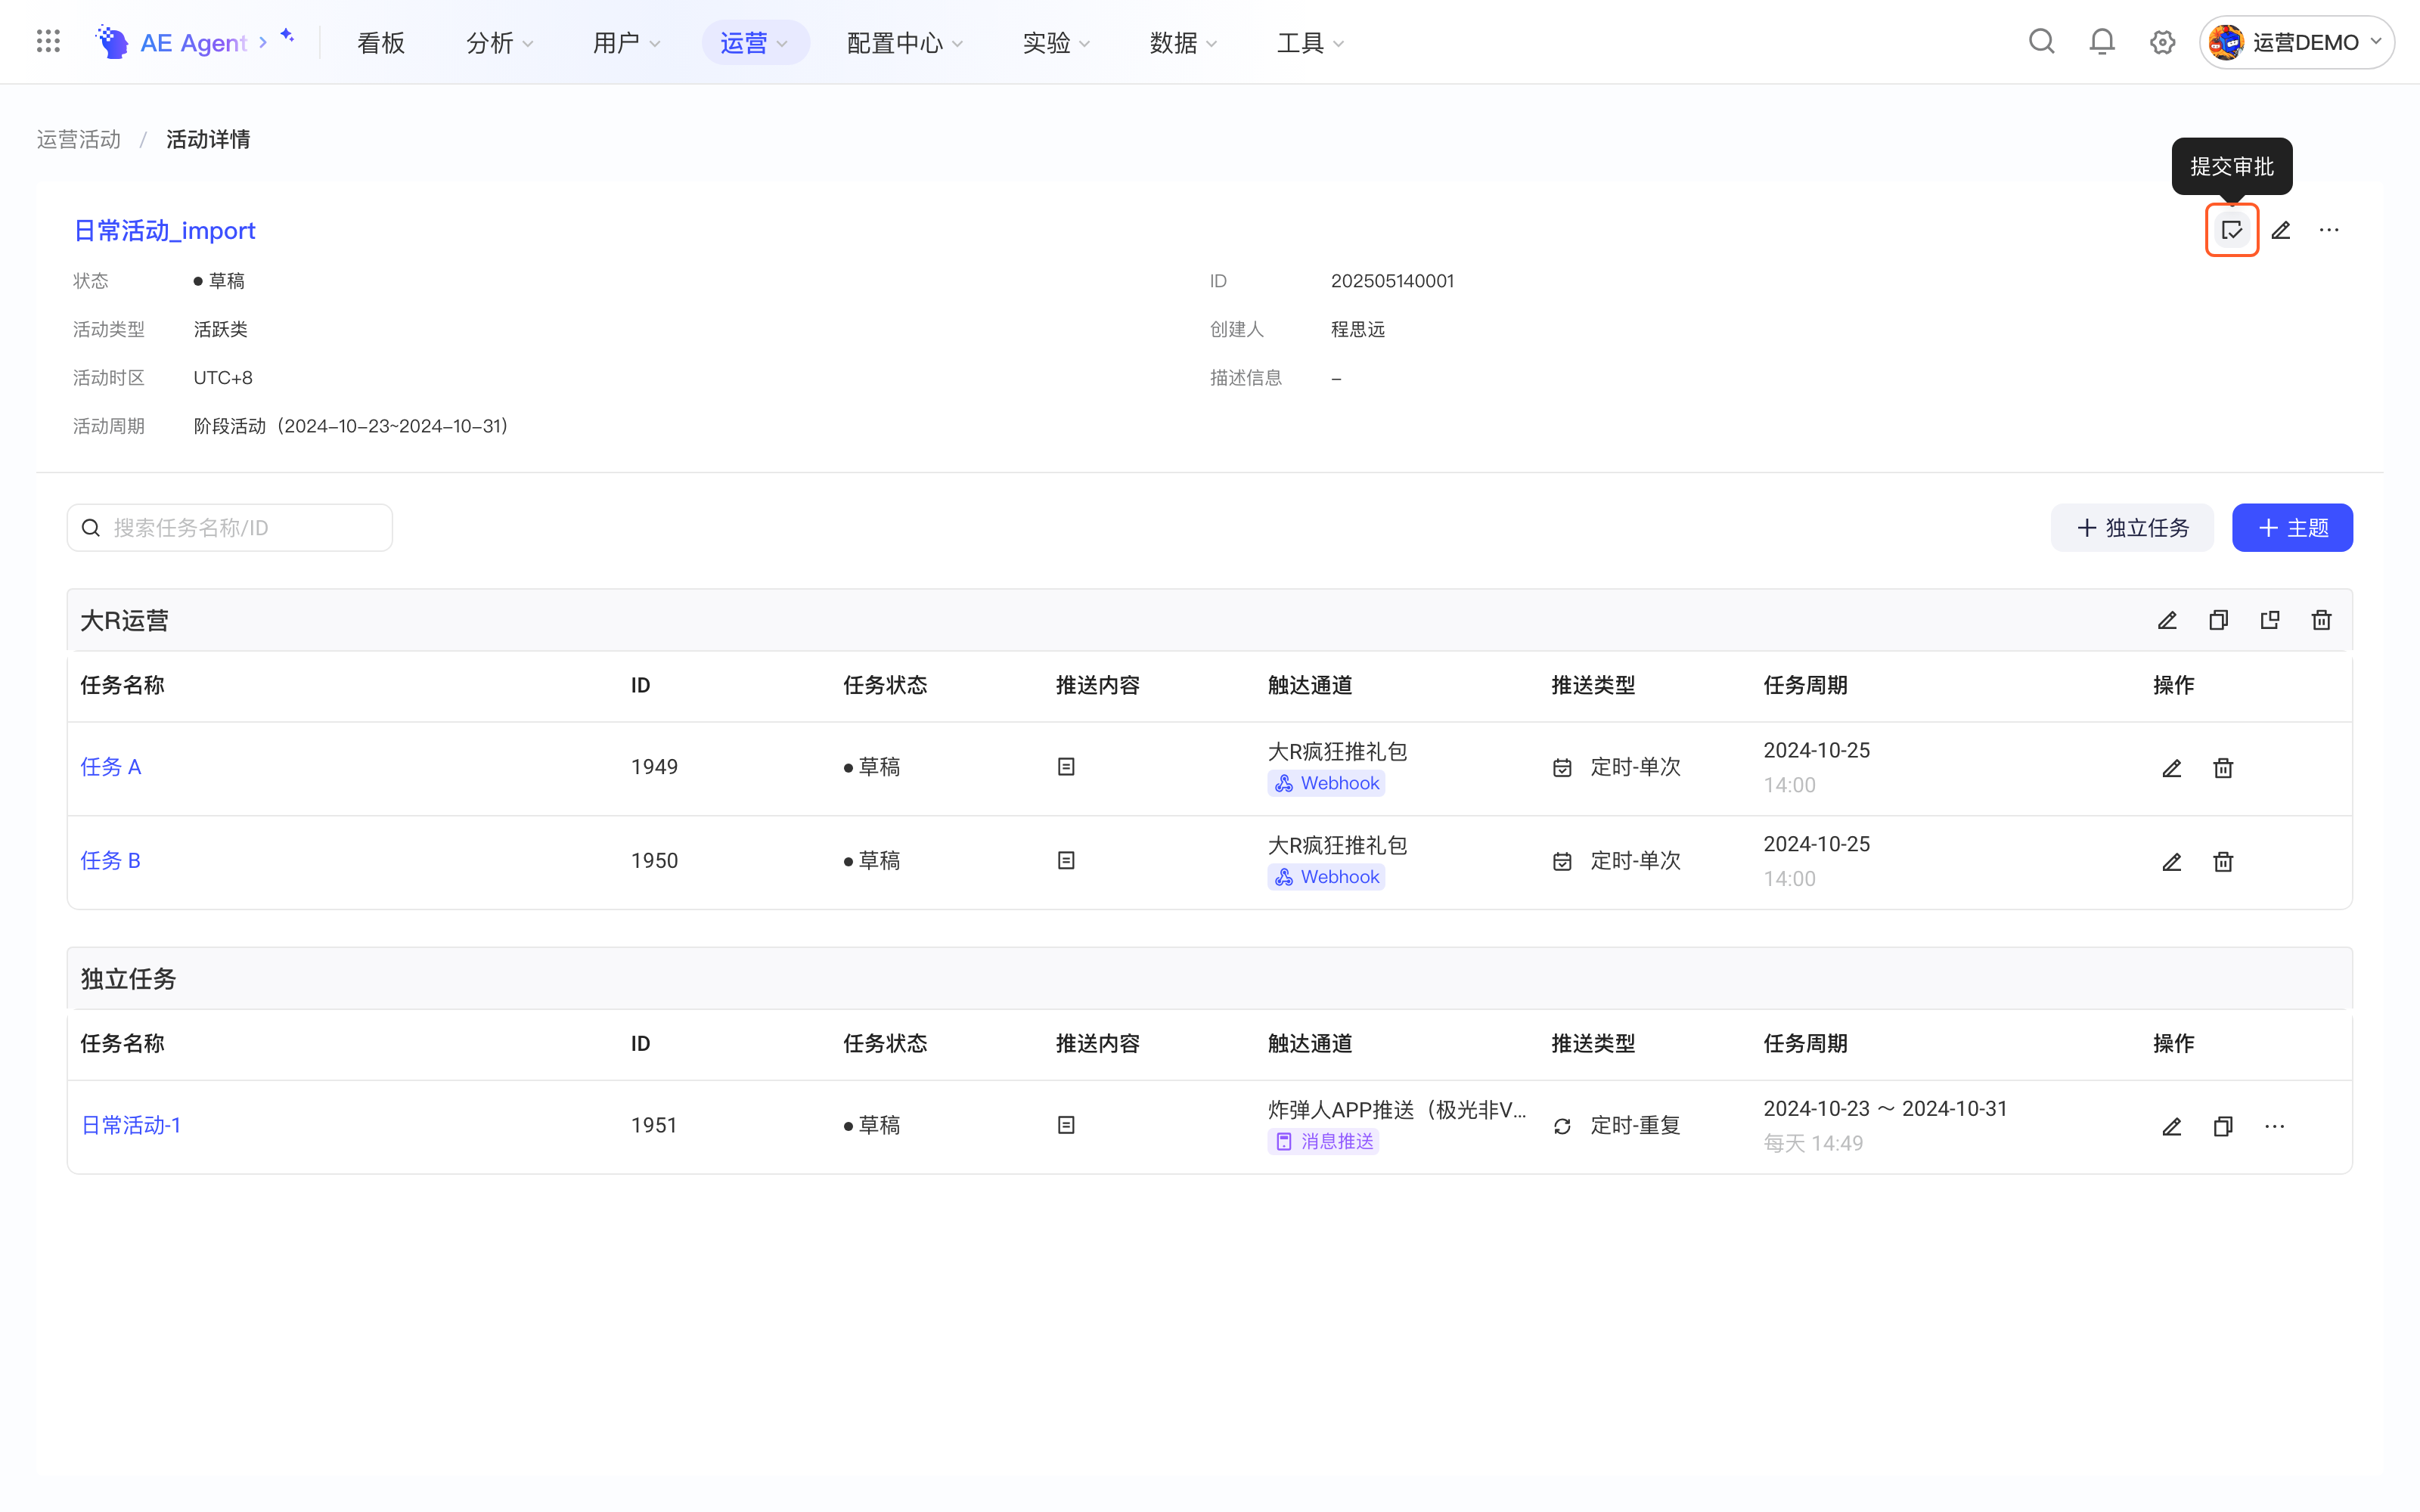Expand the 用户 menu
2420x1512 pixels.
[x=626, y=42]
